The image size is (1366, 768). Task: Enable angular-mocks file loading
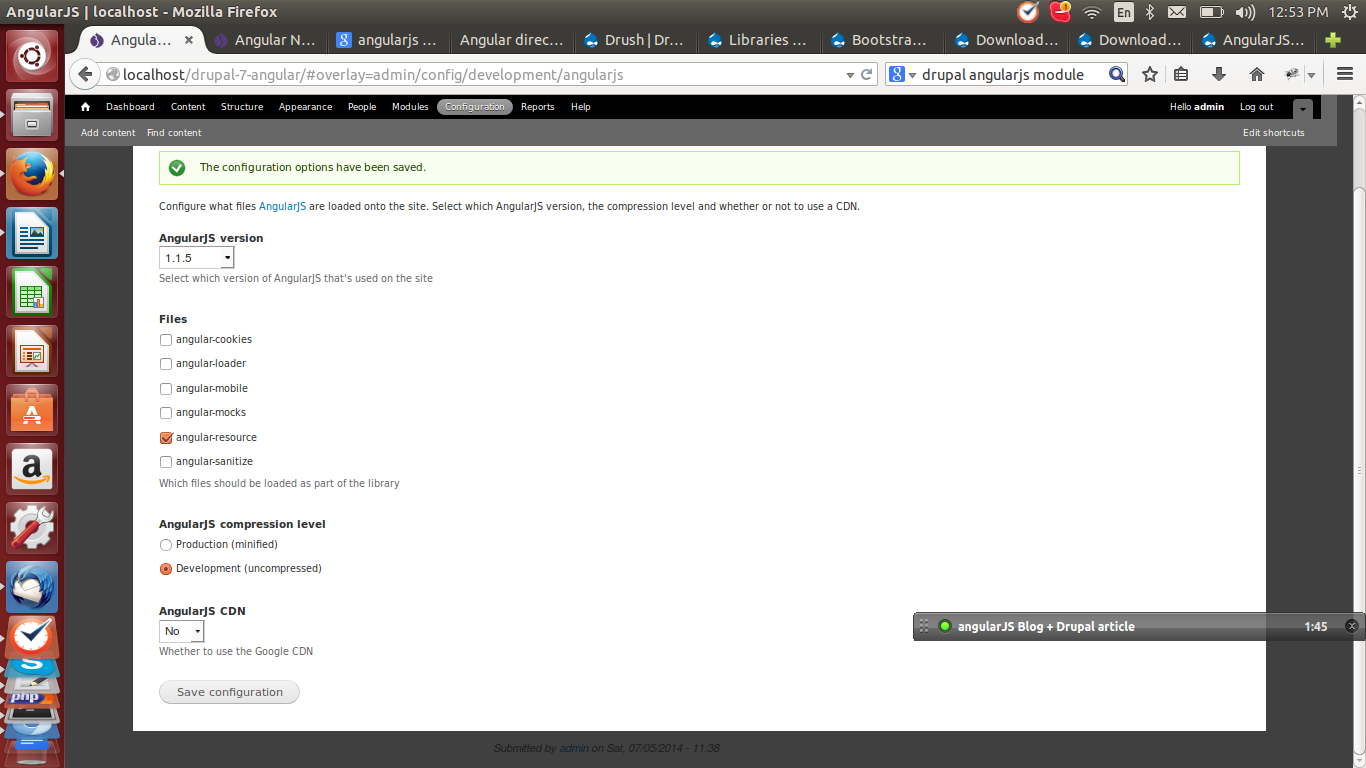[166, 413]
